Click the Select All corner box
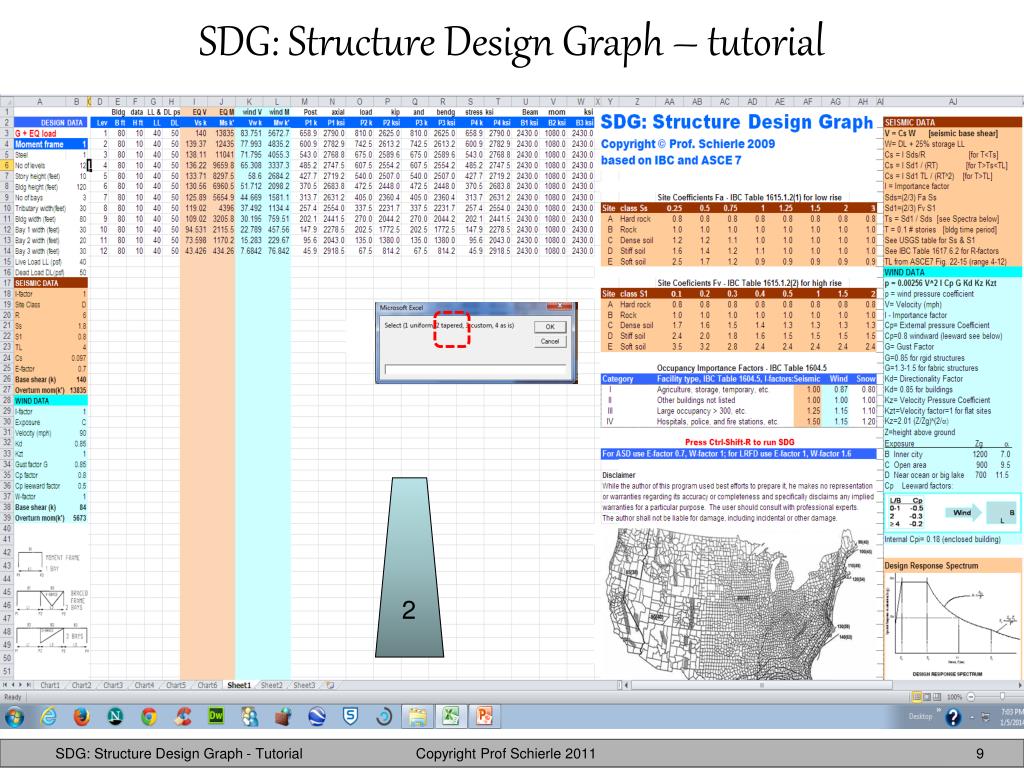This screenshot has width=1024, height=768. coord(7,102)
